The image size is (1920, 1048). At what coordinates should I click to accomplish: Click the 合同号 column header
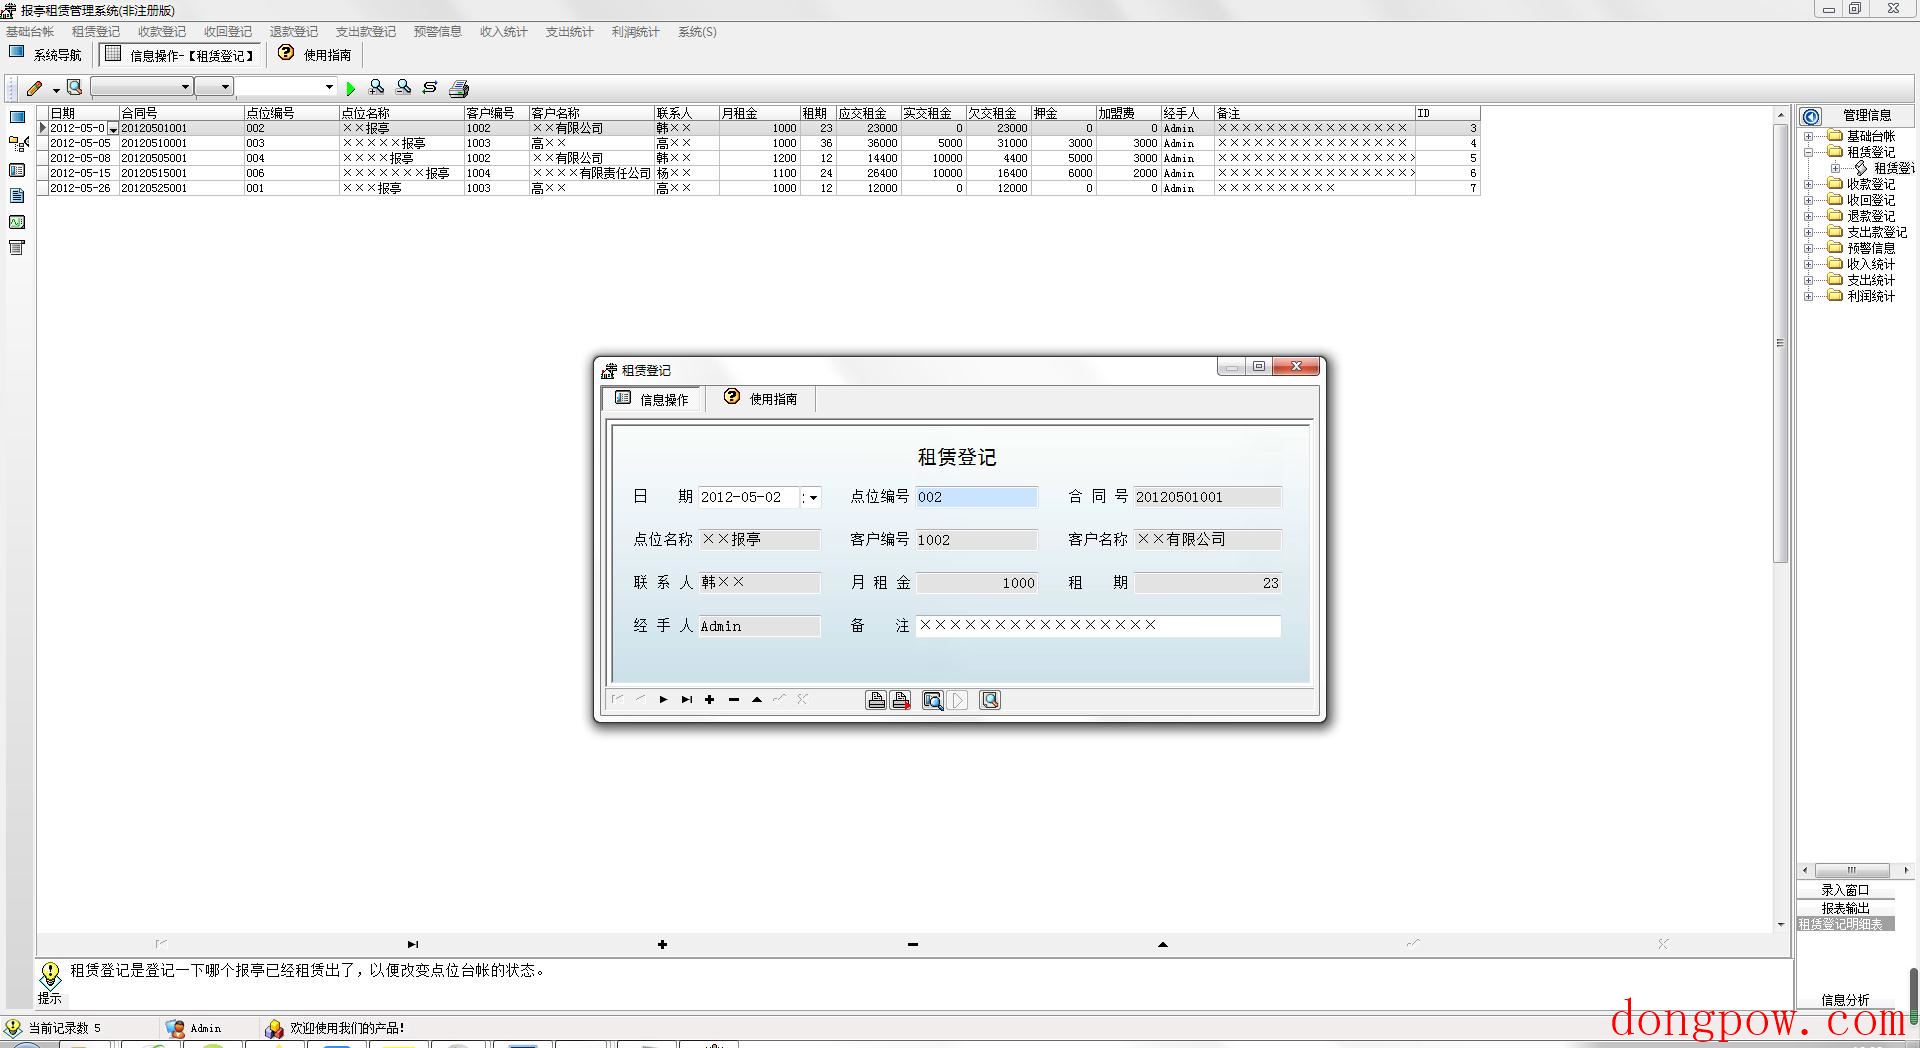click(181, 113)
